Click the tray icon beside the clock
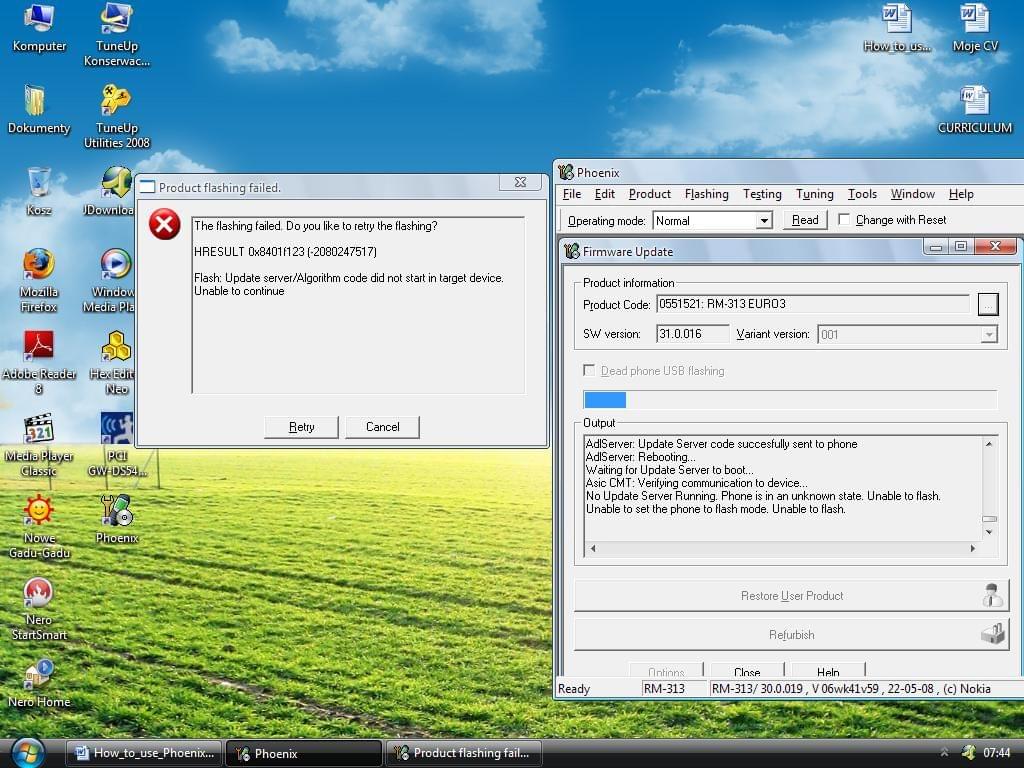 [x=968, y=753]
